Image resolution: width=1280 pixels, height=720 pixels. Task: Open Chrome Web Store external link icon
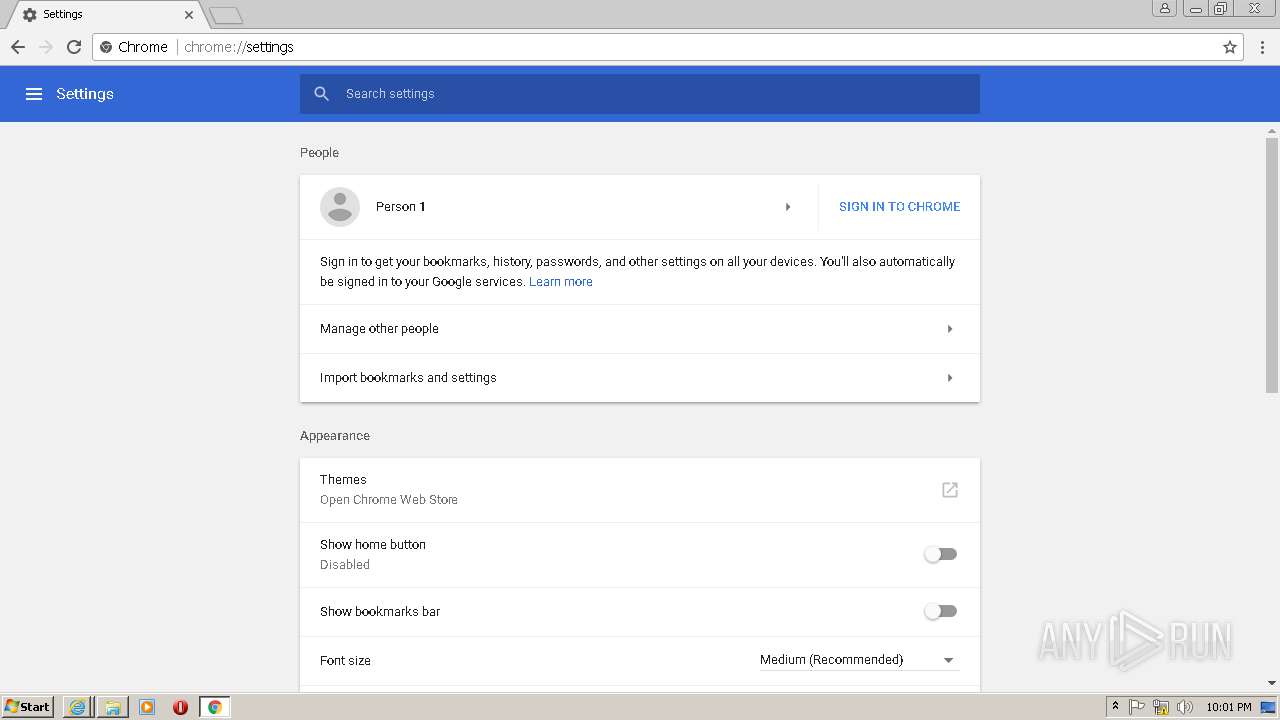950,490
